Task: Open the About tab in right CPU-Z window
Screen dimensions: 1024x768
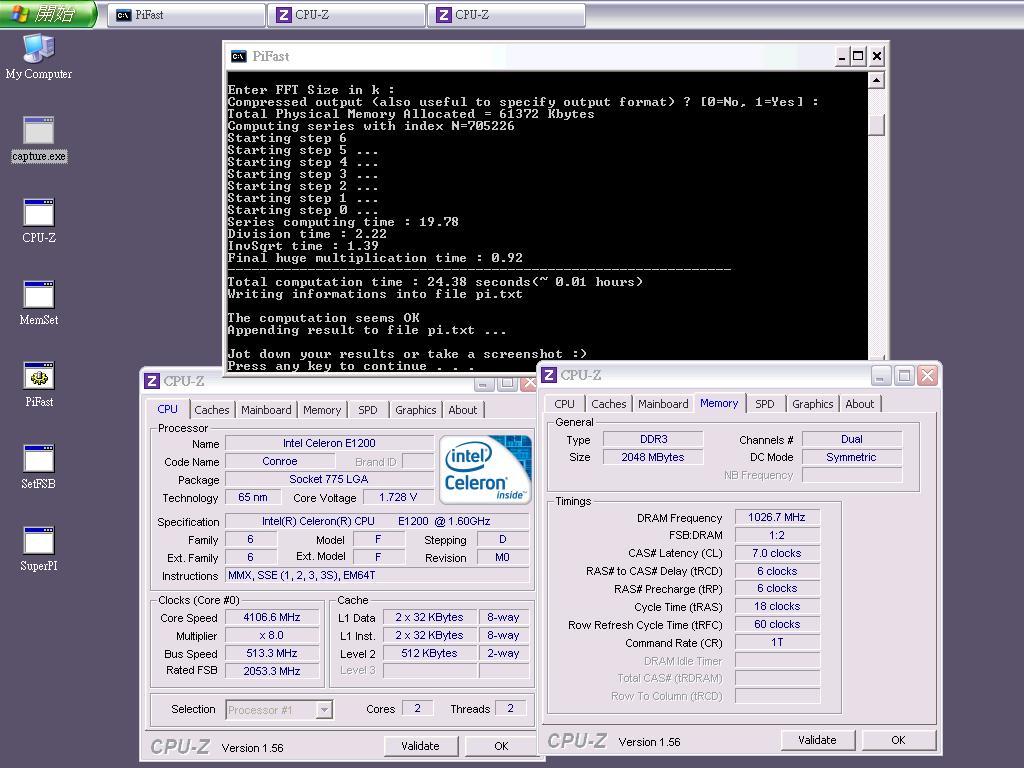Action: point(859,404)
